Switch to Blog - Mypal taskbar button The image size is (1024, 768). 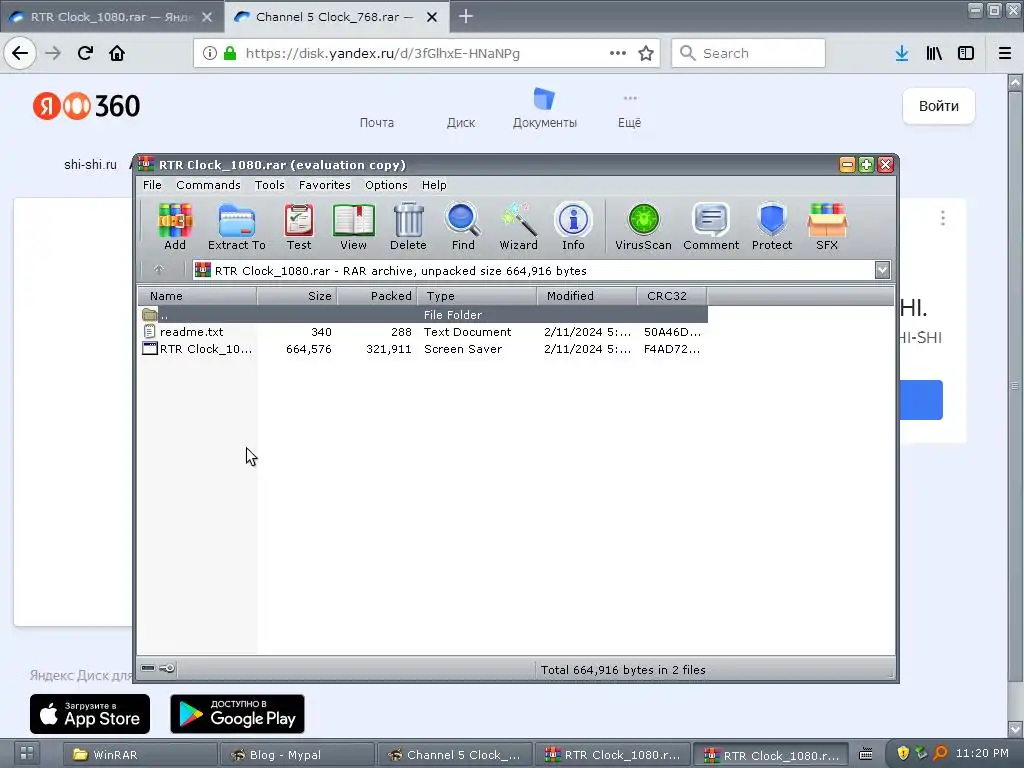pos(298,755)
